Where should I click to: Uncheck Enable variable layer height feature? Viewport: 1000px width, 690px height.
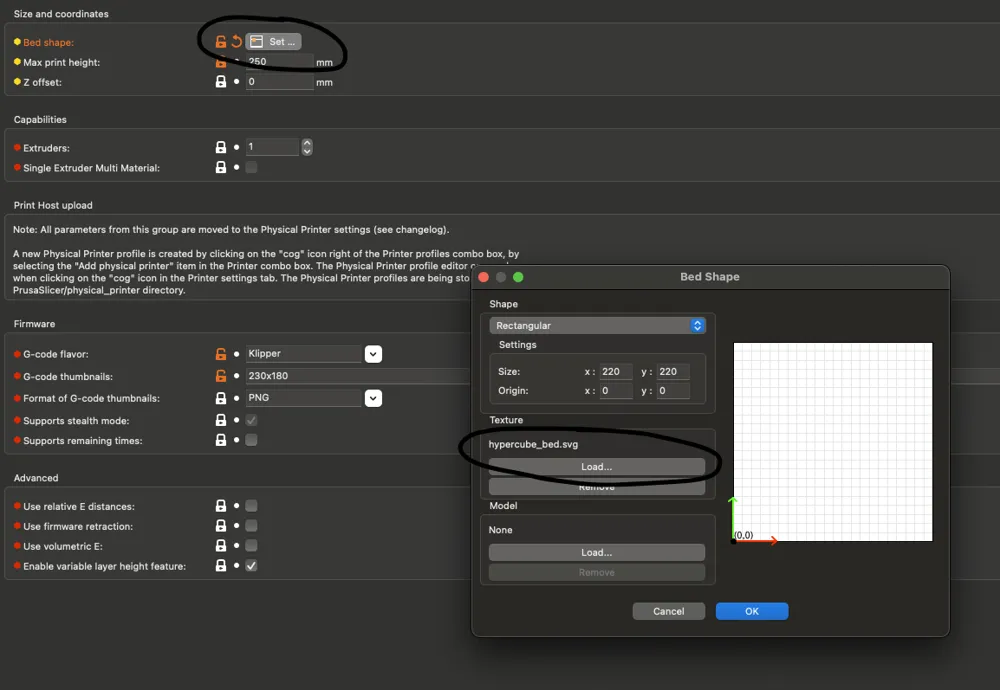251,566
